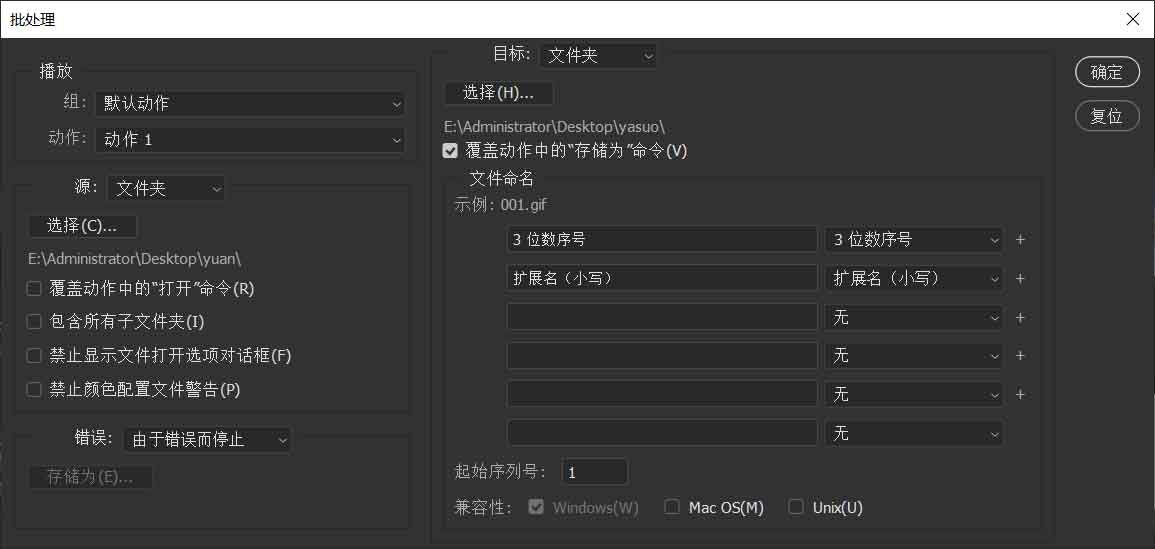Click the plus icon beside 3 位数序号 row
1155x549 pixels.
pos(1020,240)
